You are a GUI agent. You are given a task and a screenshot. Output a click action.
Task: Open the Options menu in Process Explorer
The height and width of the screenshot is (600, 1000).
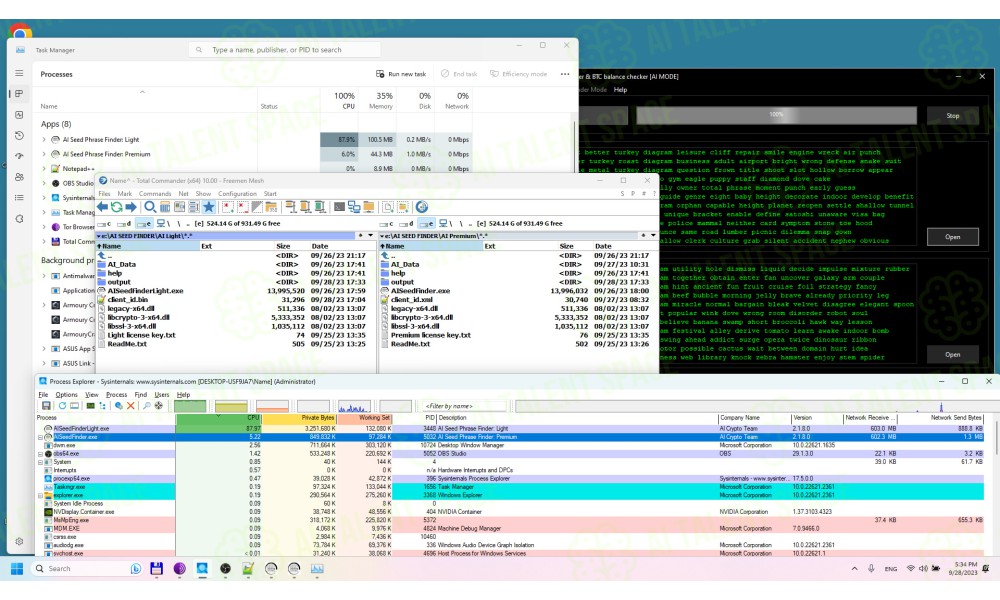tap(66, 395)
